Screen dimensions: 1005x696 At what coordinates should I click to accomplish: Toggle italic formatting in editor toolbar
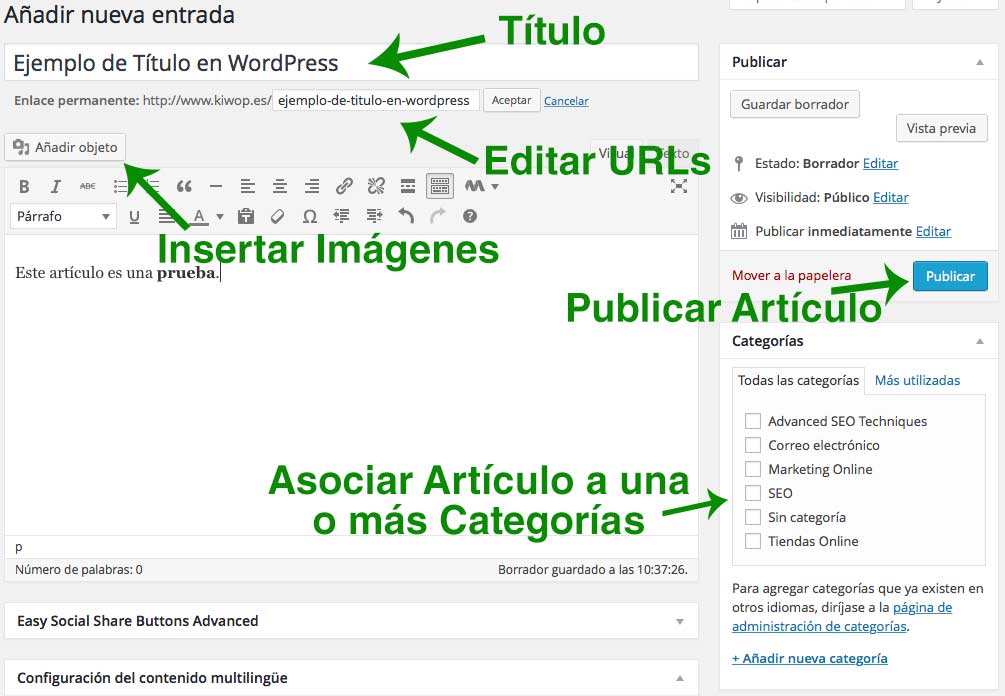[x=56, y=186]
